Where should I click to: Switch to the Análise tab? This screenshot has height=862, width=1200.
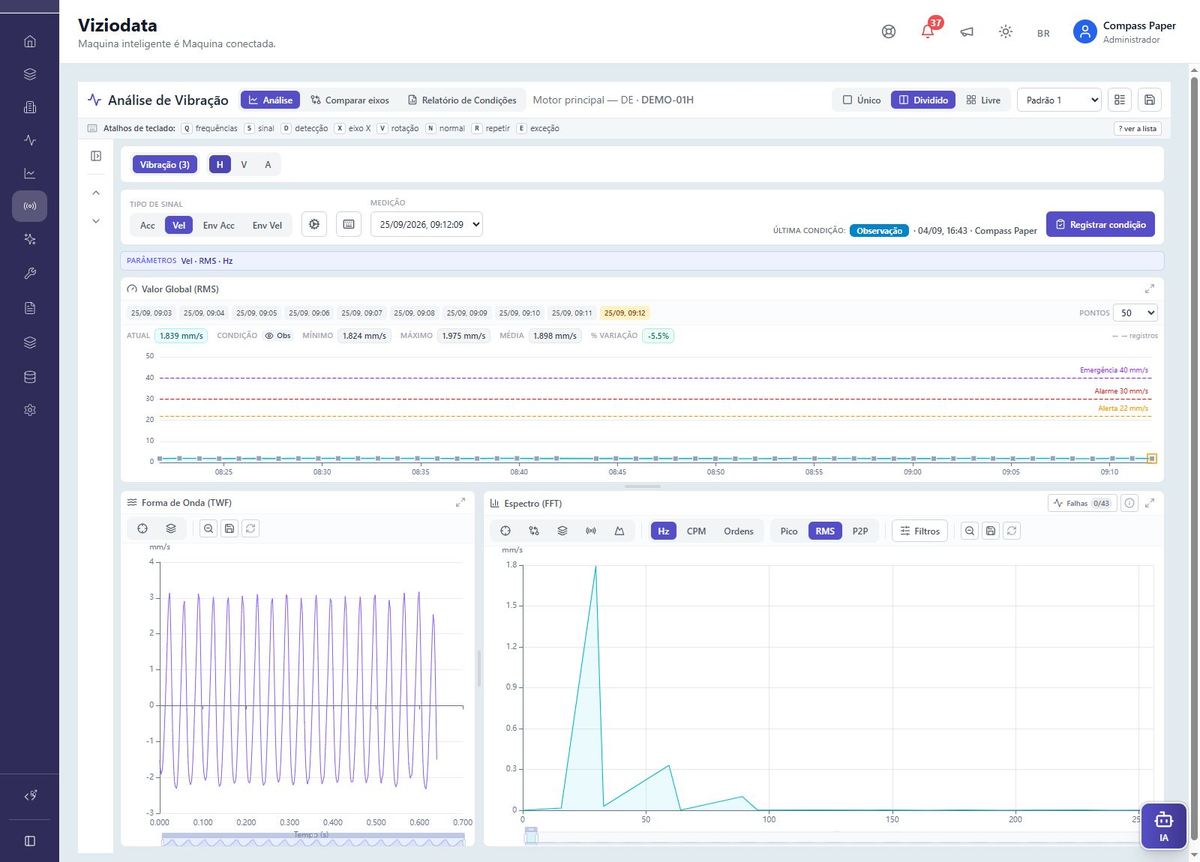pyautogui.click(x=271, y=100)
